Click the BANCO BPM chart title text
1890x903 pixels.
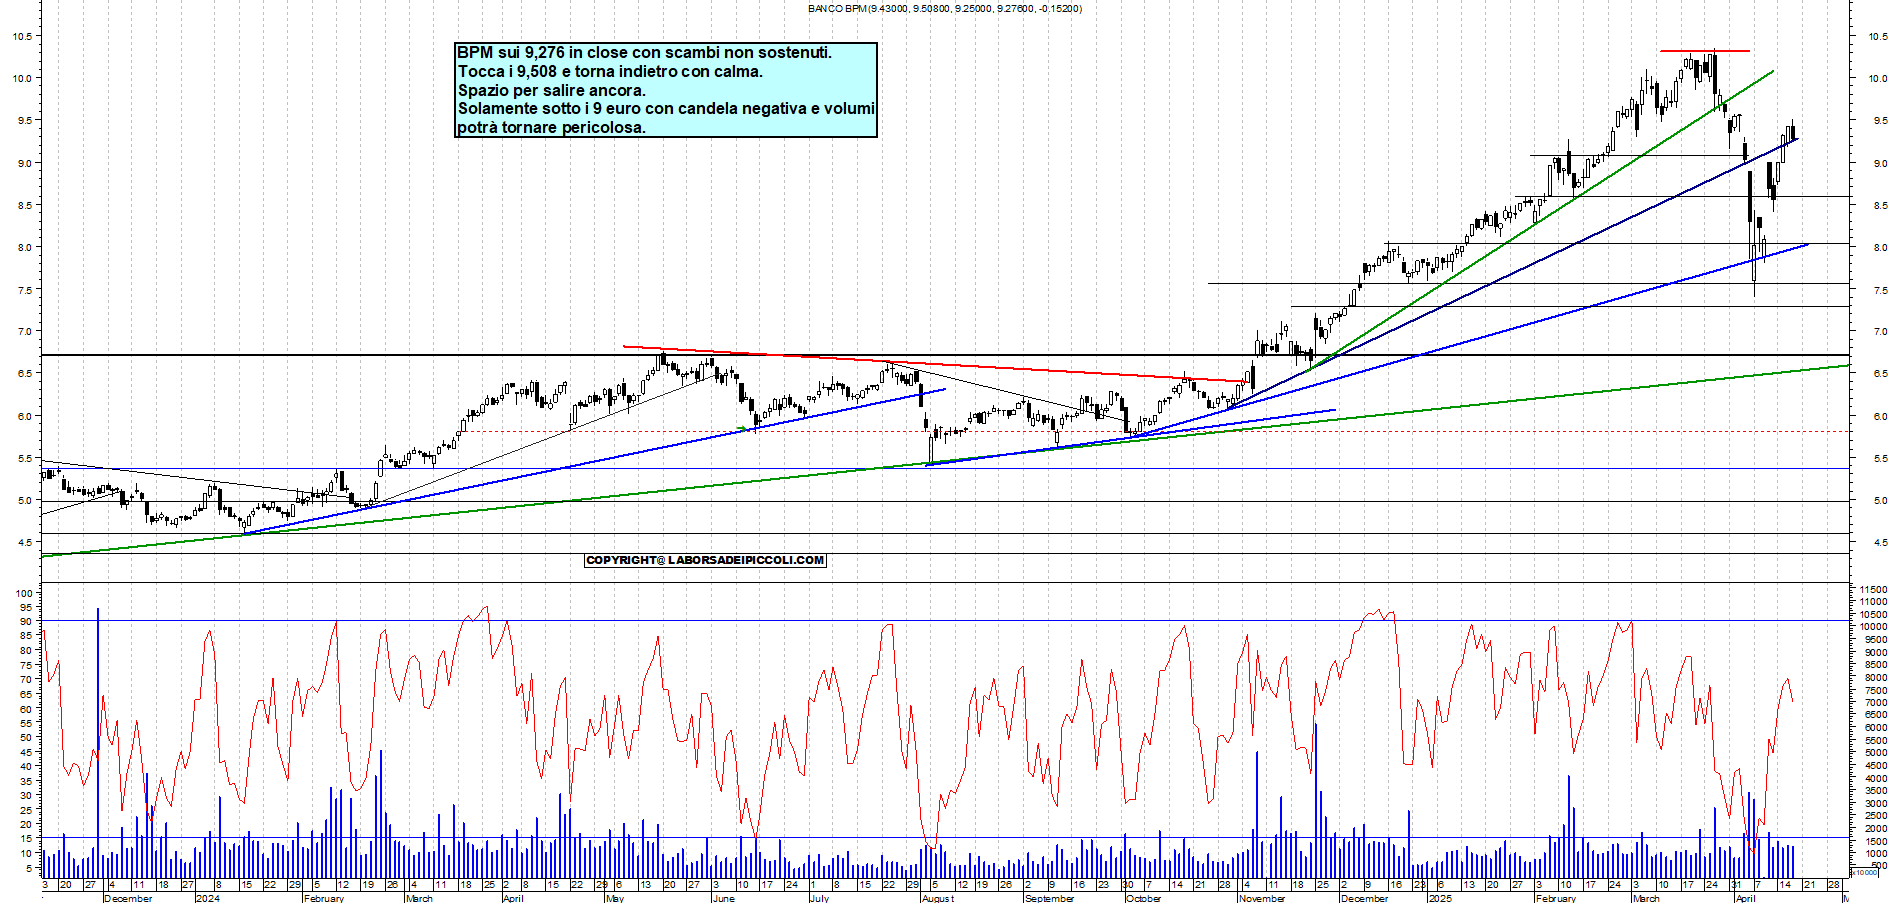click(x=945, y=9)
